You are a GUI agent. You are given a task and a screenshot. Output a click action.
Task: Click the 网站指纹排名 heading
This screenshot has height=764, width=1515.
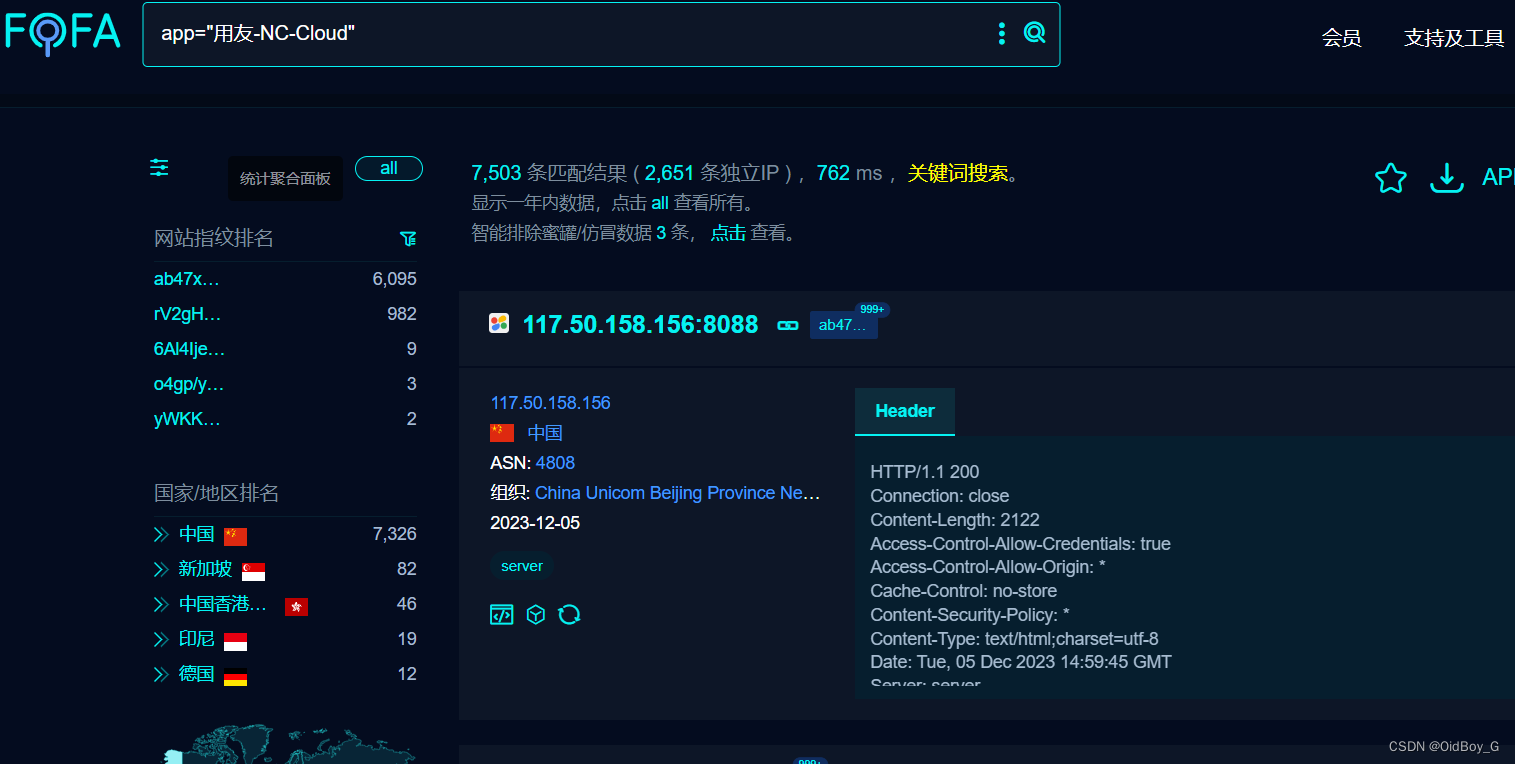click(214, 238)
